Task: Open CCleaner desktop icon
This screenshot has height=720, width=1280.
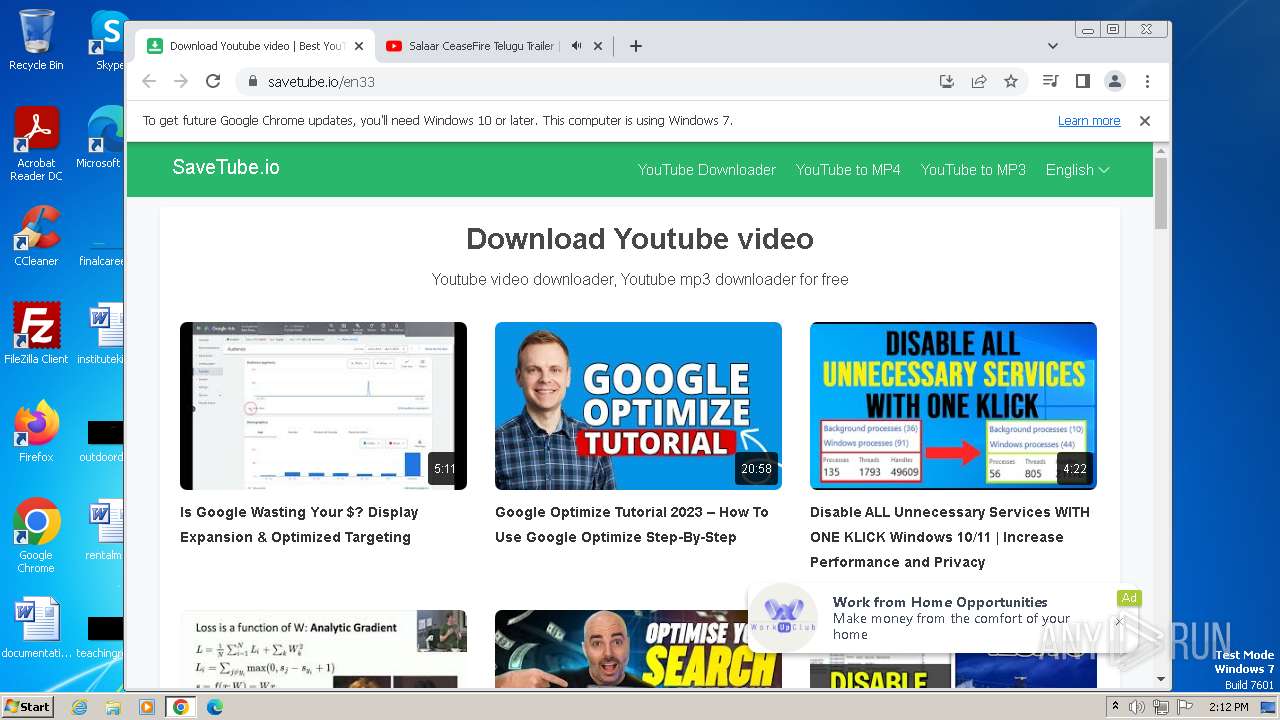Action: coord(36,236)
